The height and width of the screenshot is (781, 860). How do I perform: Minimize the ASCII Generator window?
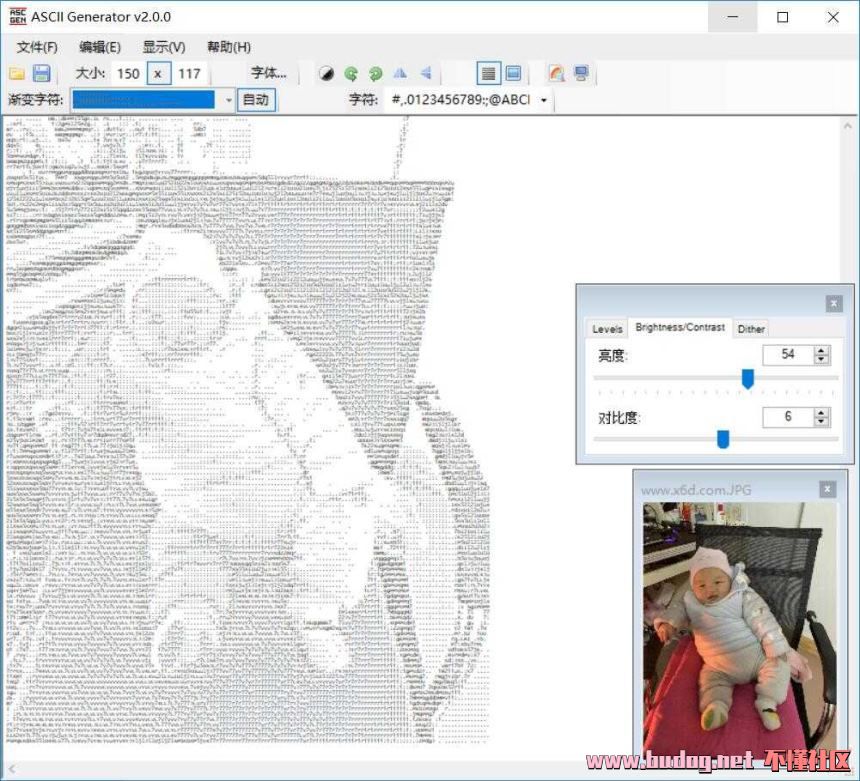733,17
